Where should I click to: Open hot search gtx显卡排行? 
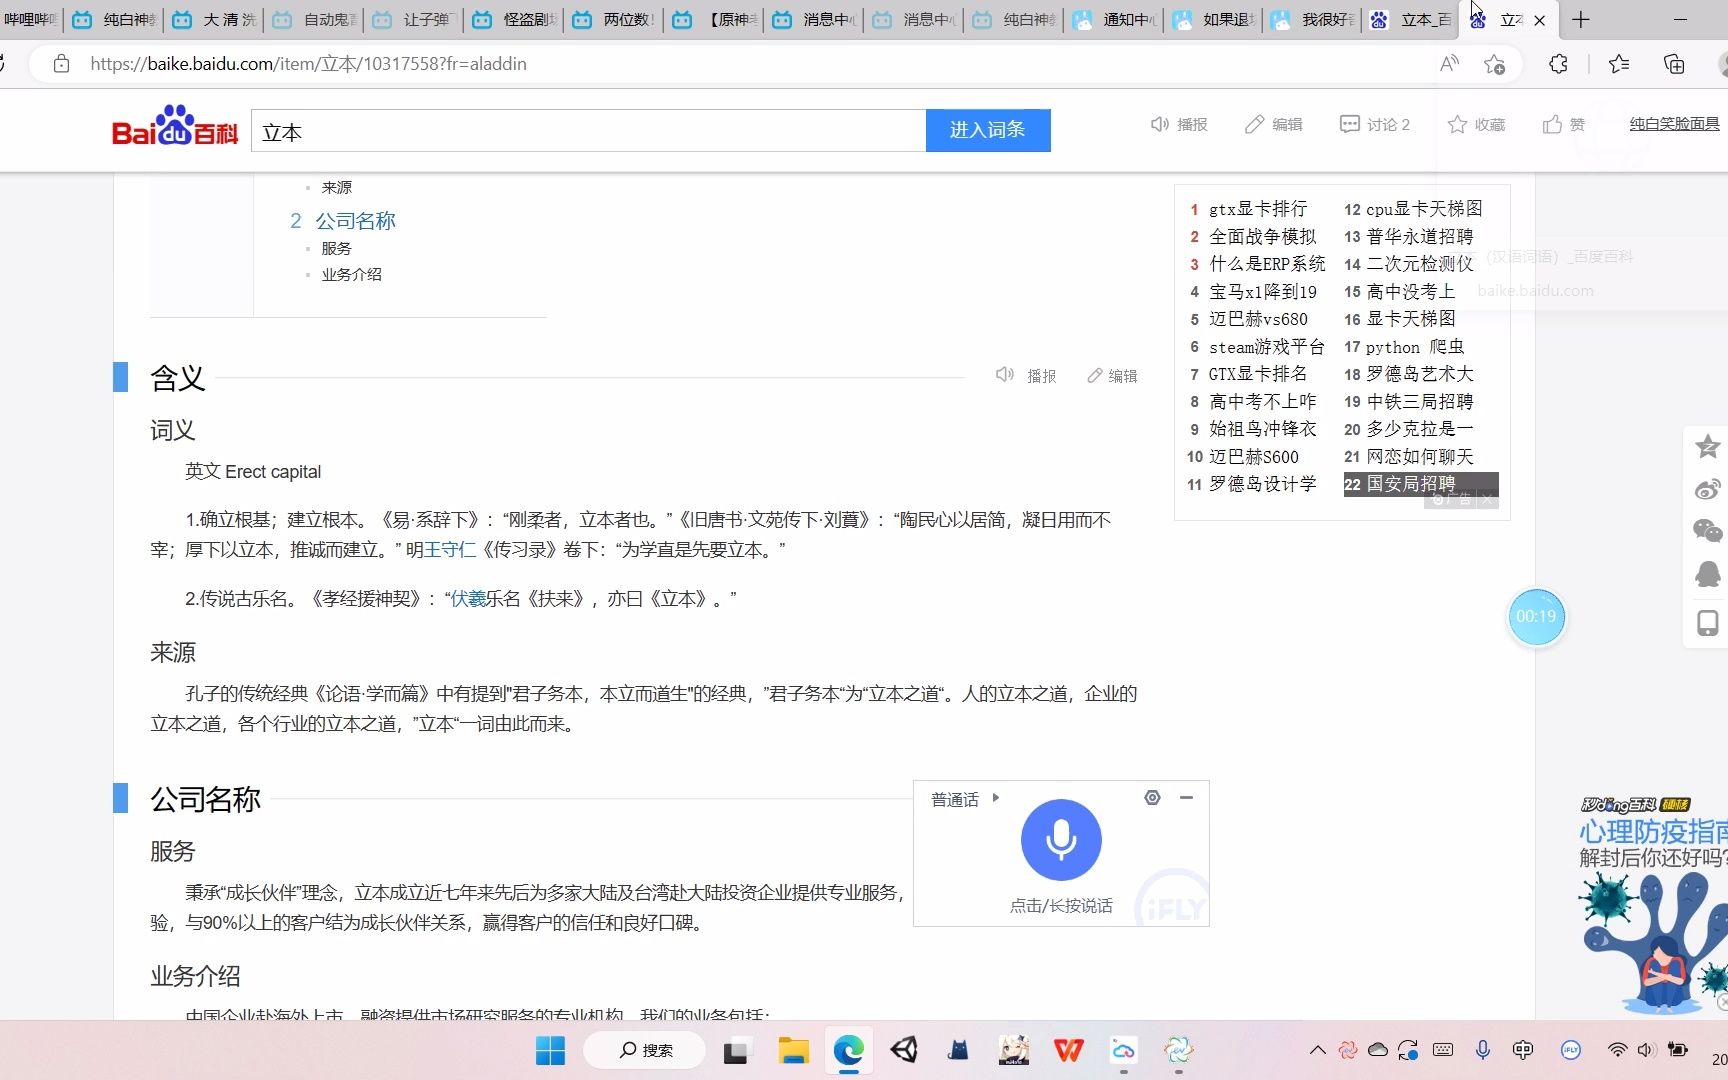coord(1258,209)
